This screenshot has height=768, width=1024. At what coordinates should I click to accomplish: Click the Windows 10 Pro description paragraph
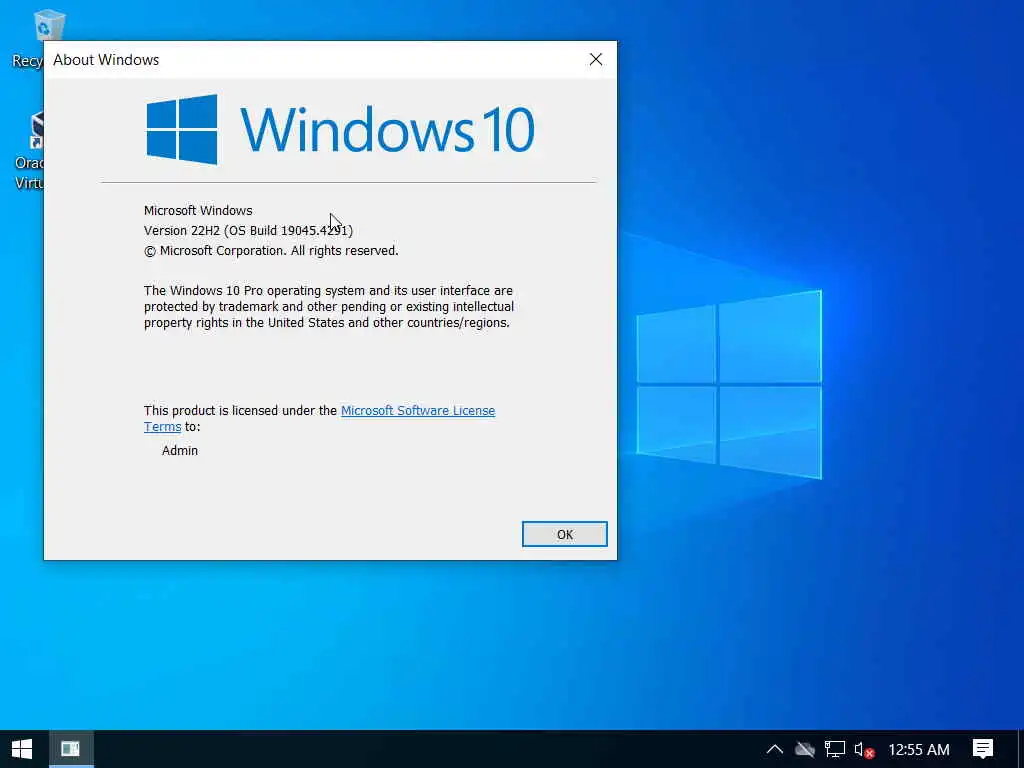(328, 306)
